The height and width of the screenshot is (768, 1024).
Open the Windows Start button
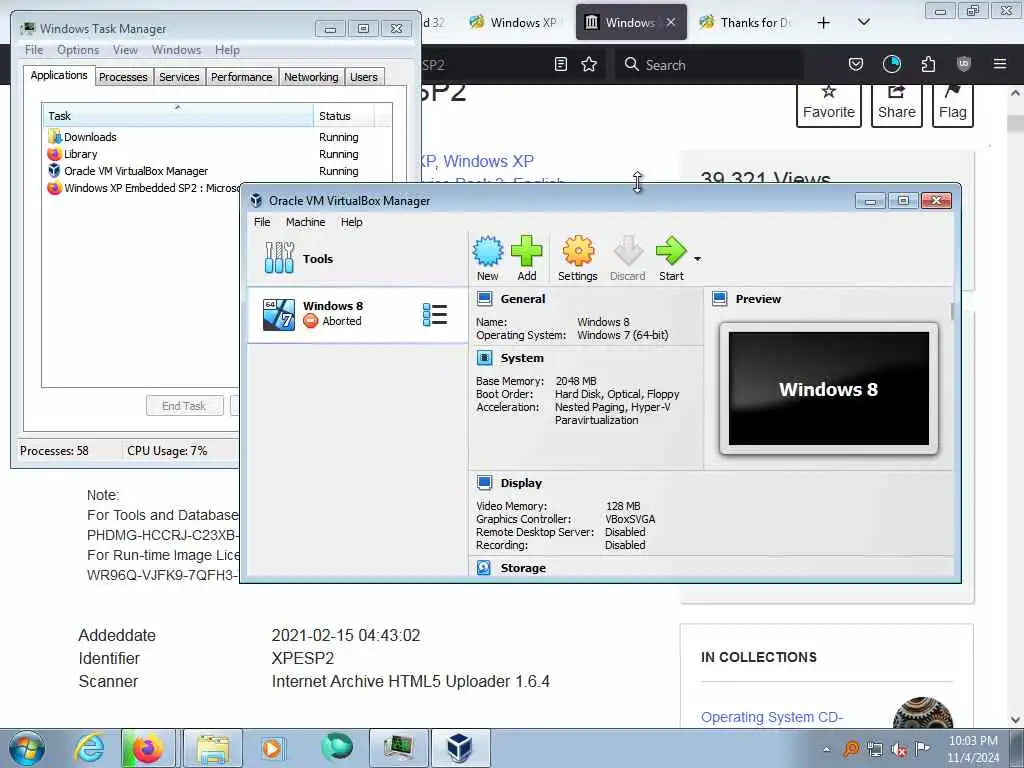[x=27, y=748]
